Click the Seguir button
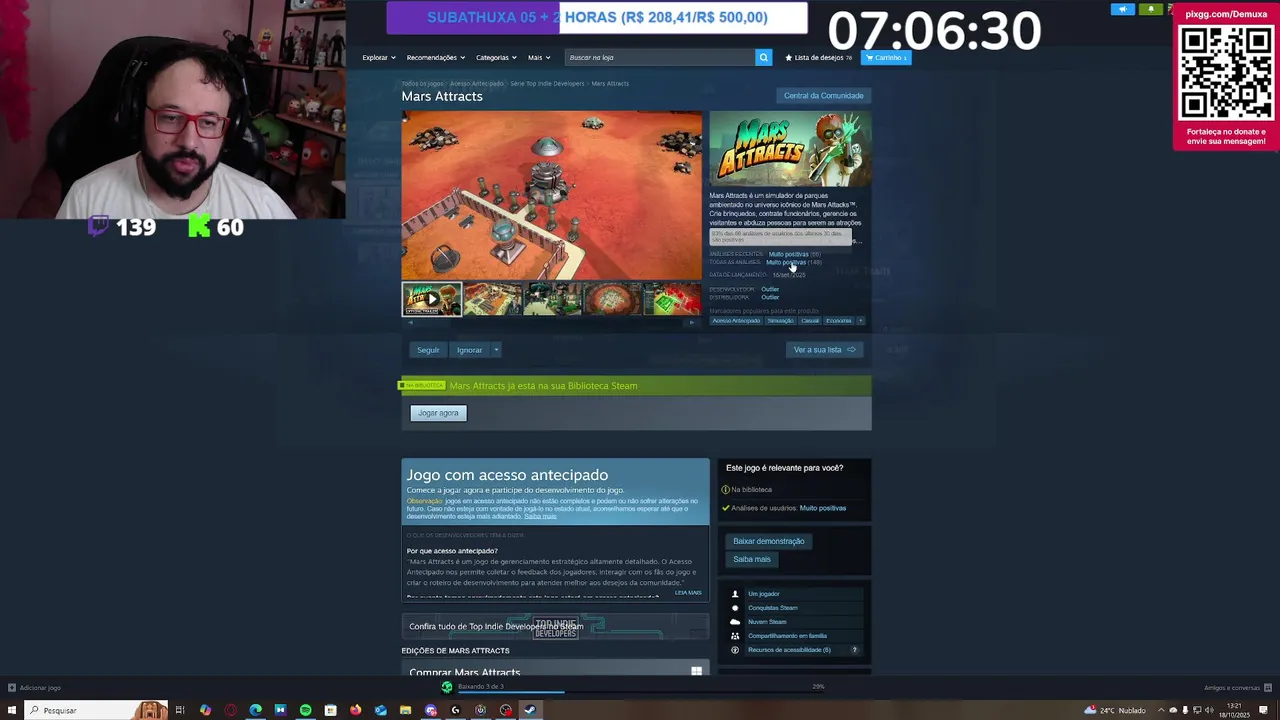Image resolution: width=1280 pixels, height=720 pixels. tap(428, 350)
